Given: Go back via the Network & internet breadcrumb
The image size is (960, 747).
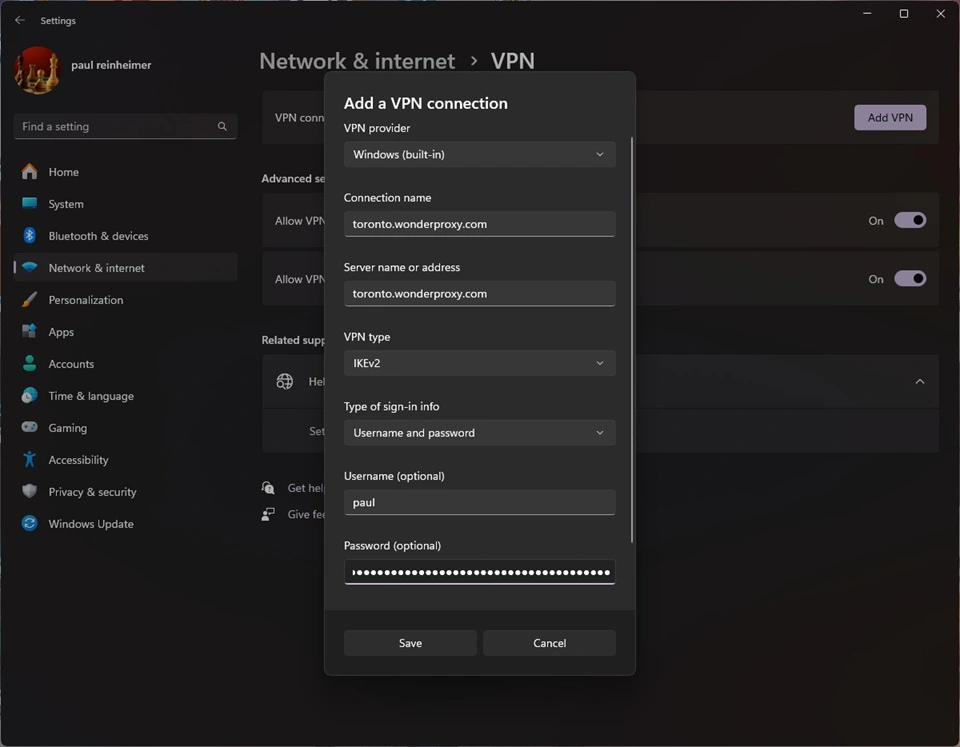Looking at the screenshot, I should click(357, 61).
